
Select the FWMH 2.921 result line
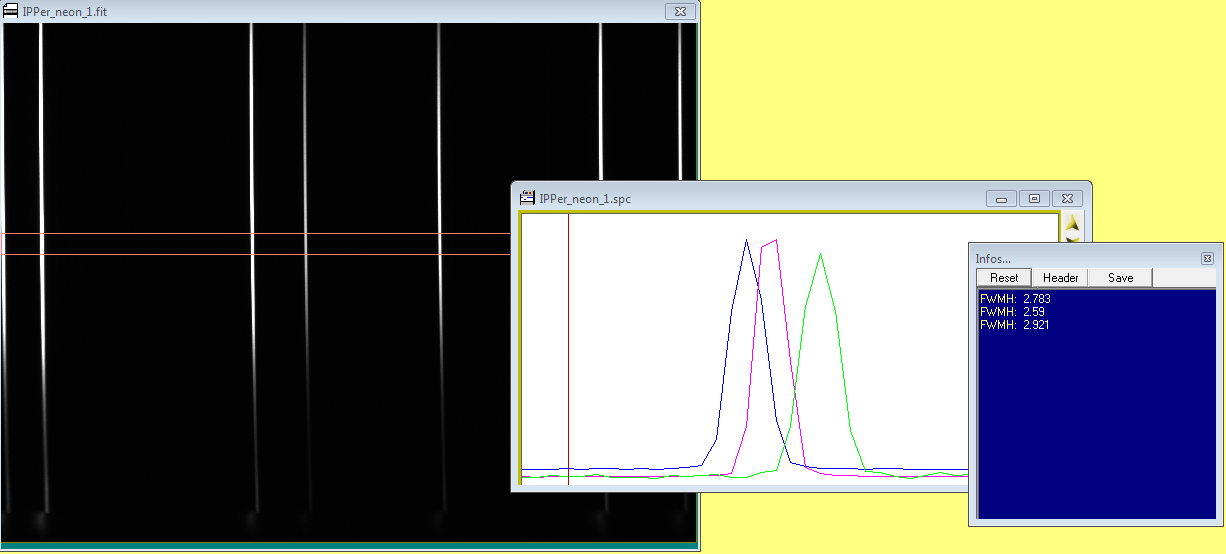1015,325
